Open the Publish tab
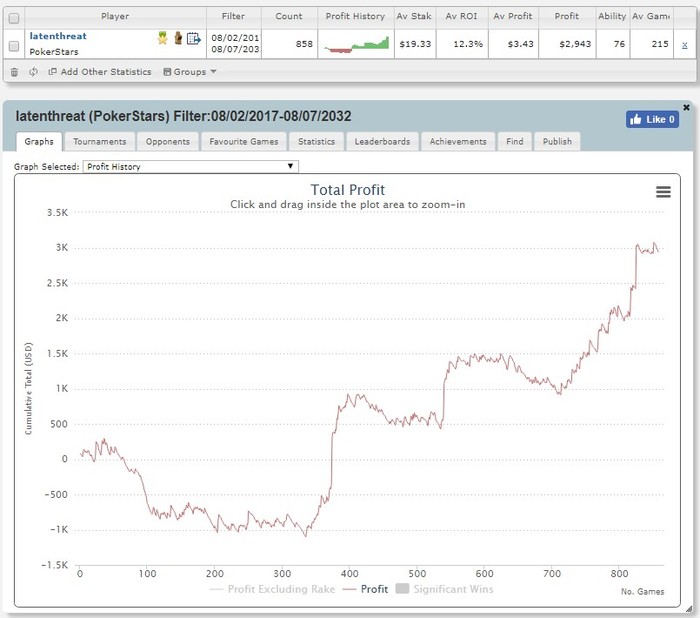 557,142
